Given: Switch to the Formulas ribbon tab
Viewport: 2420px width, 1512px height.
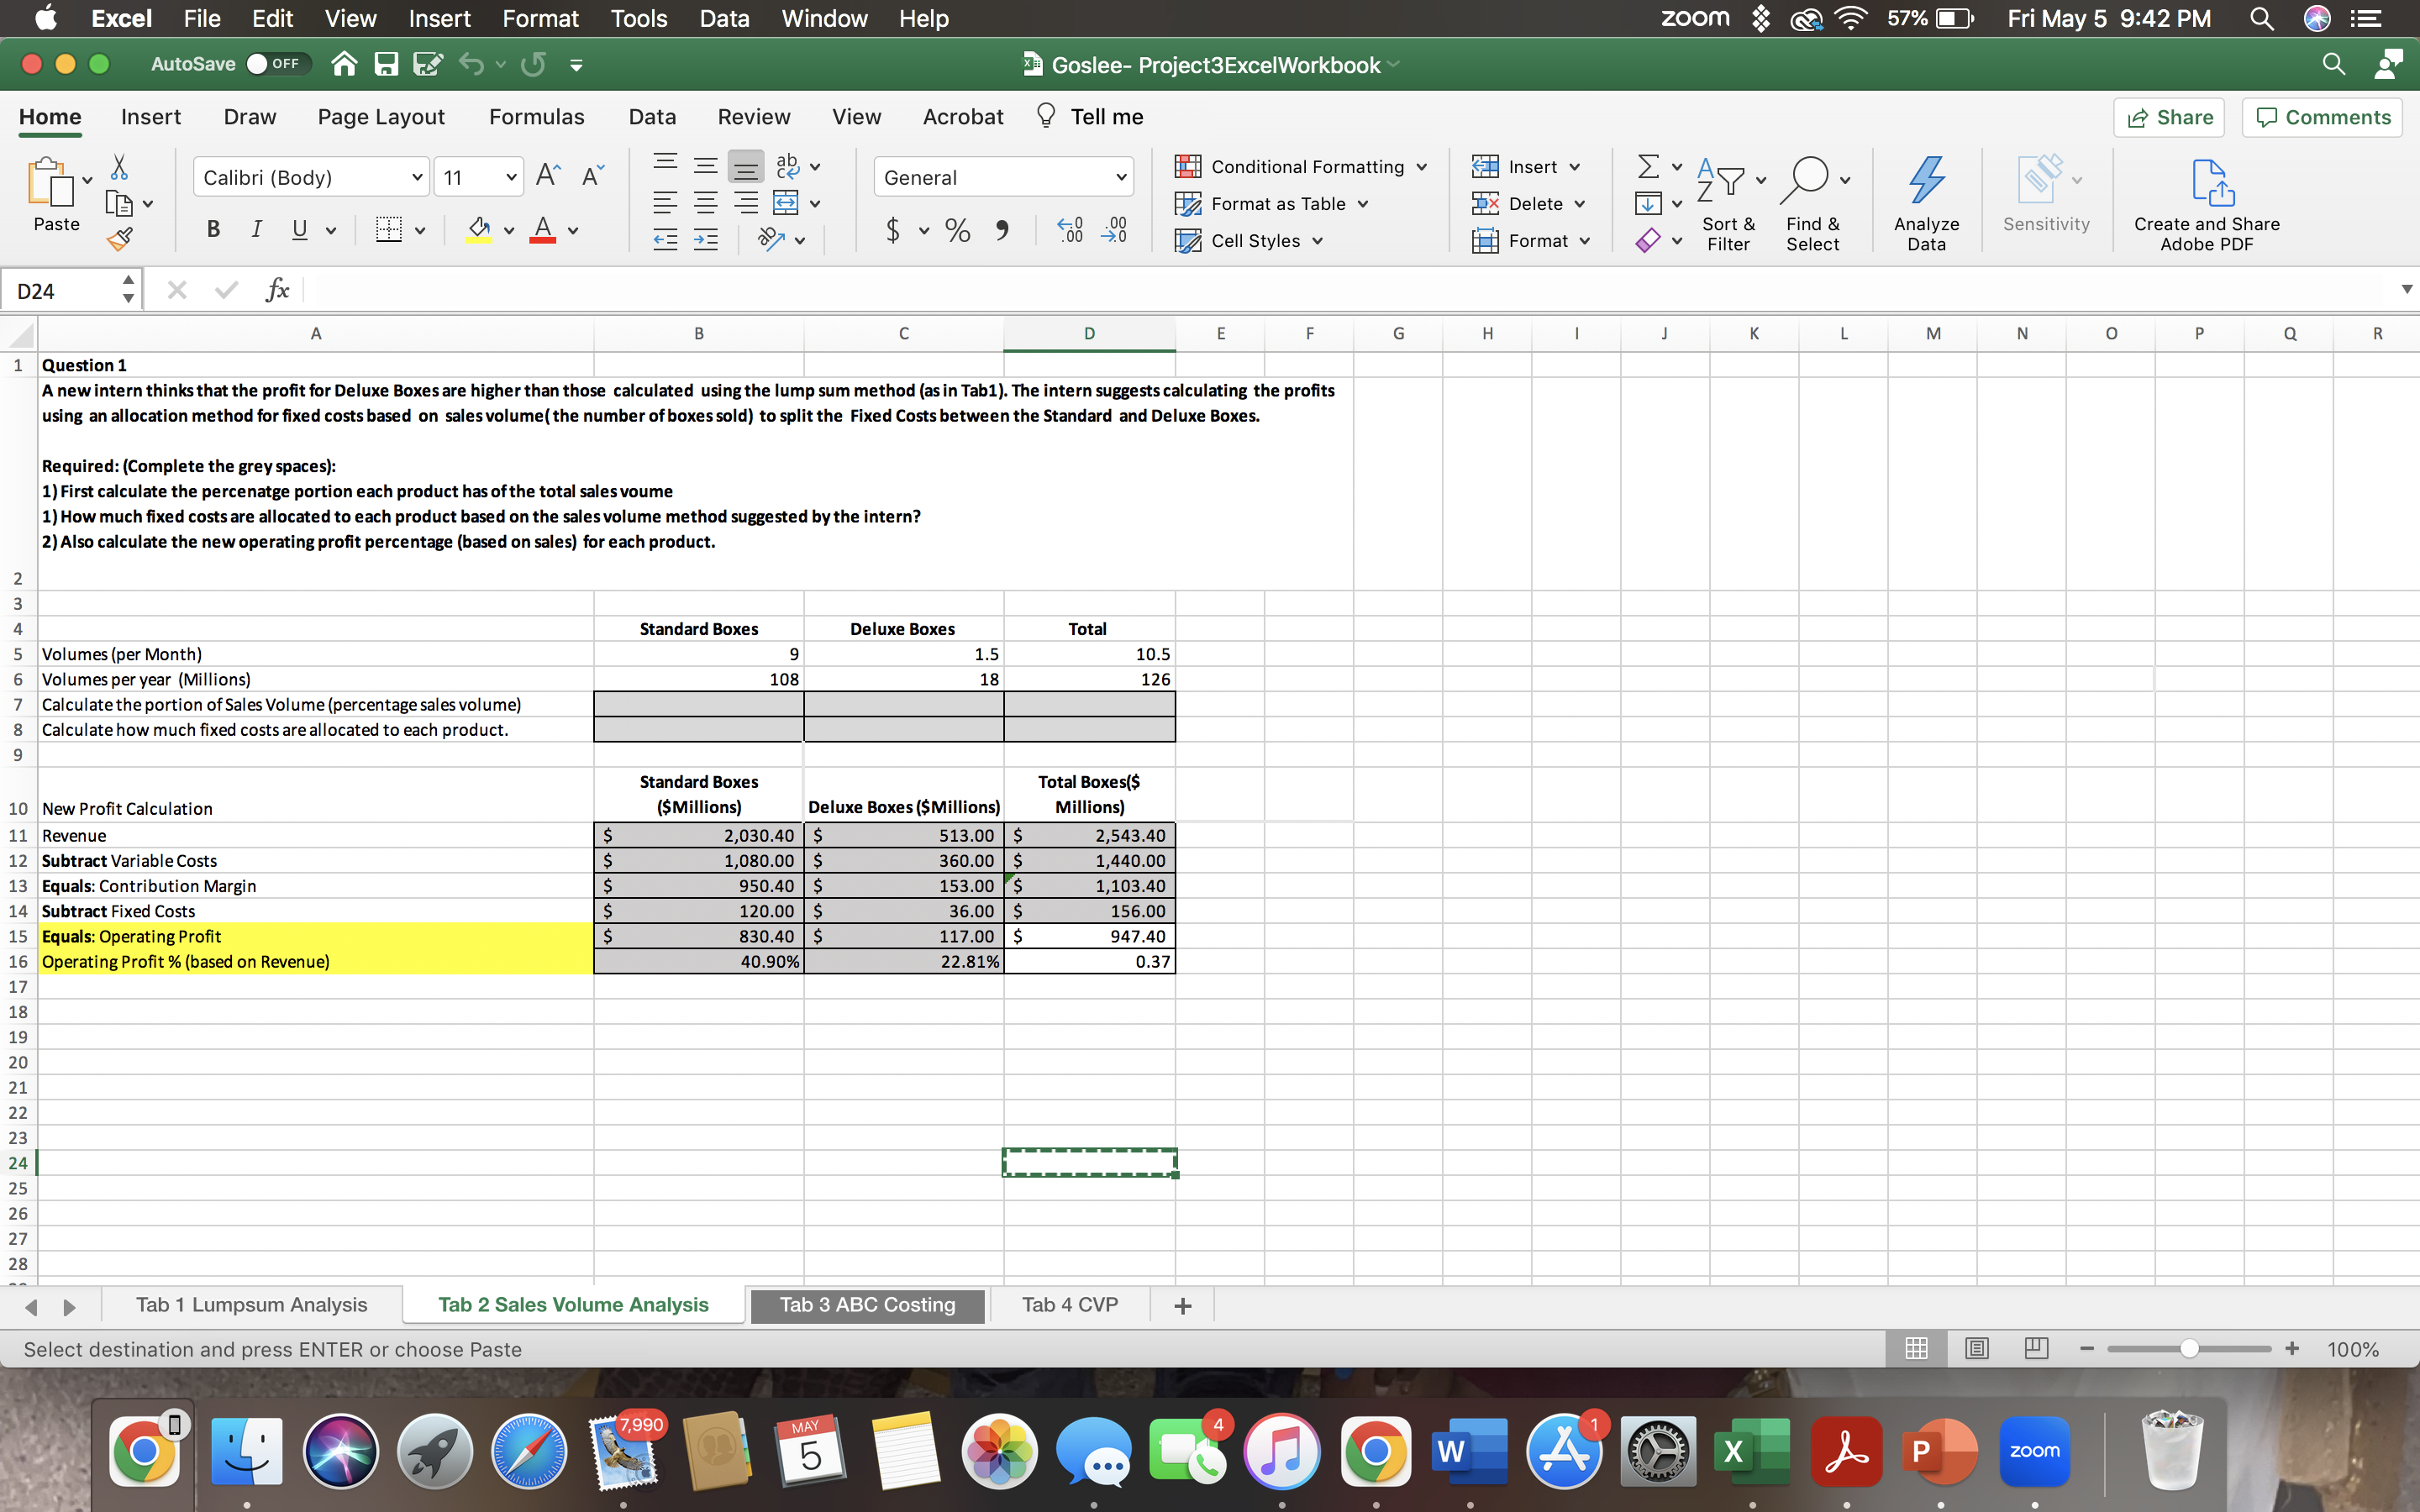Looking at the screenshot, I should click(536, 116).
